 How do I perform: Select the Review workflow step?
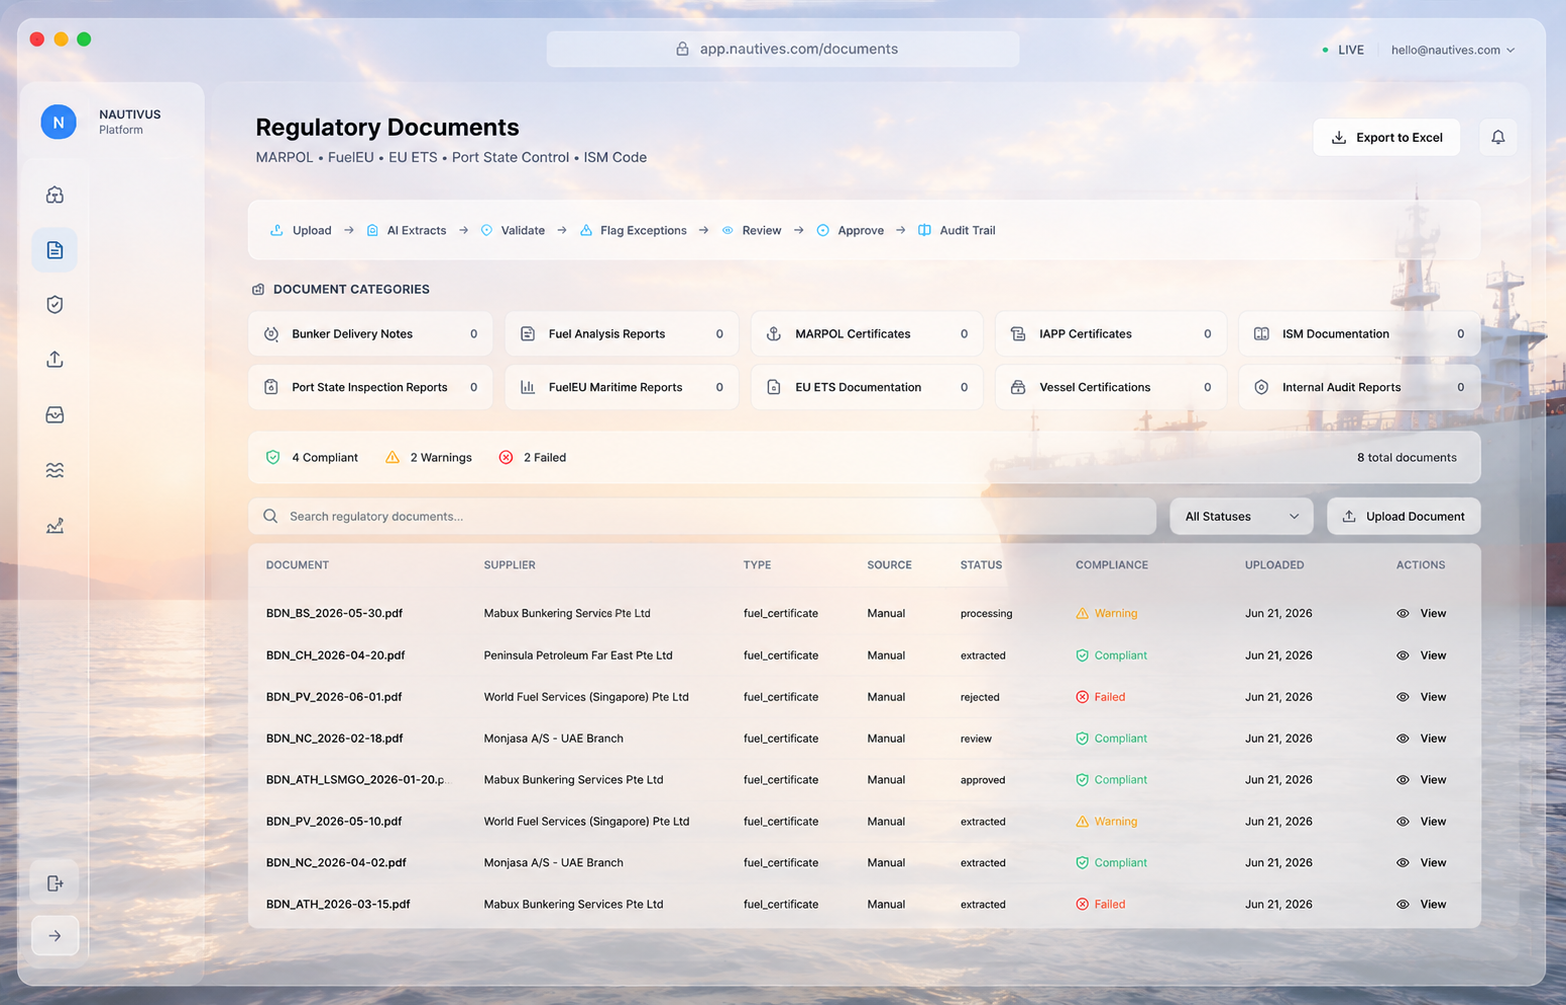coord(752,230)
